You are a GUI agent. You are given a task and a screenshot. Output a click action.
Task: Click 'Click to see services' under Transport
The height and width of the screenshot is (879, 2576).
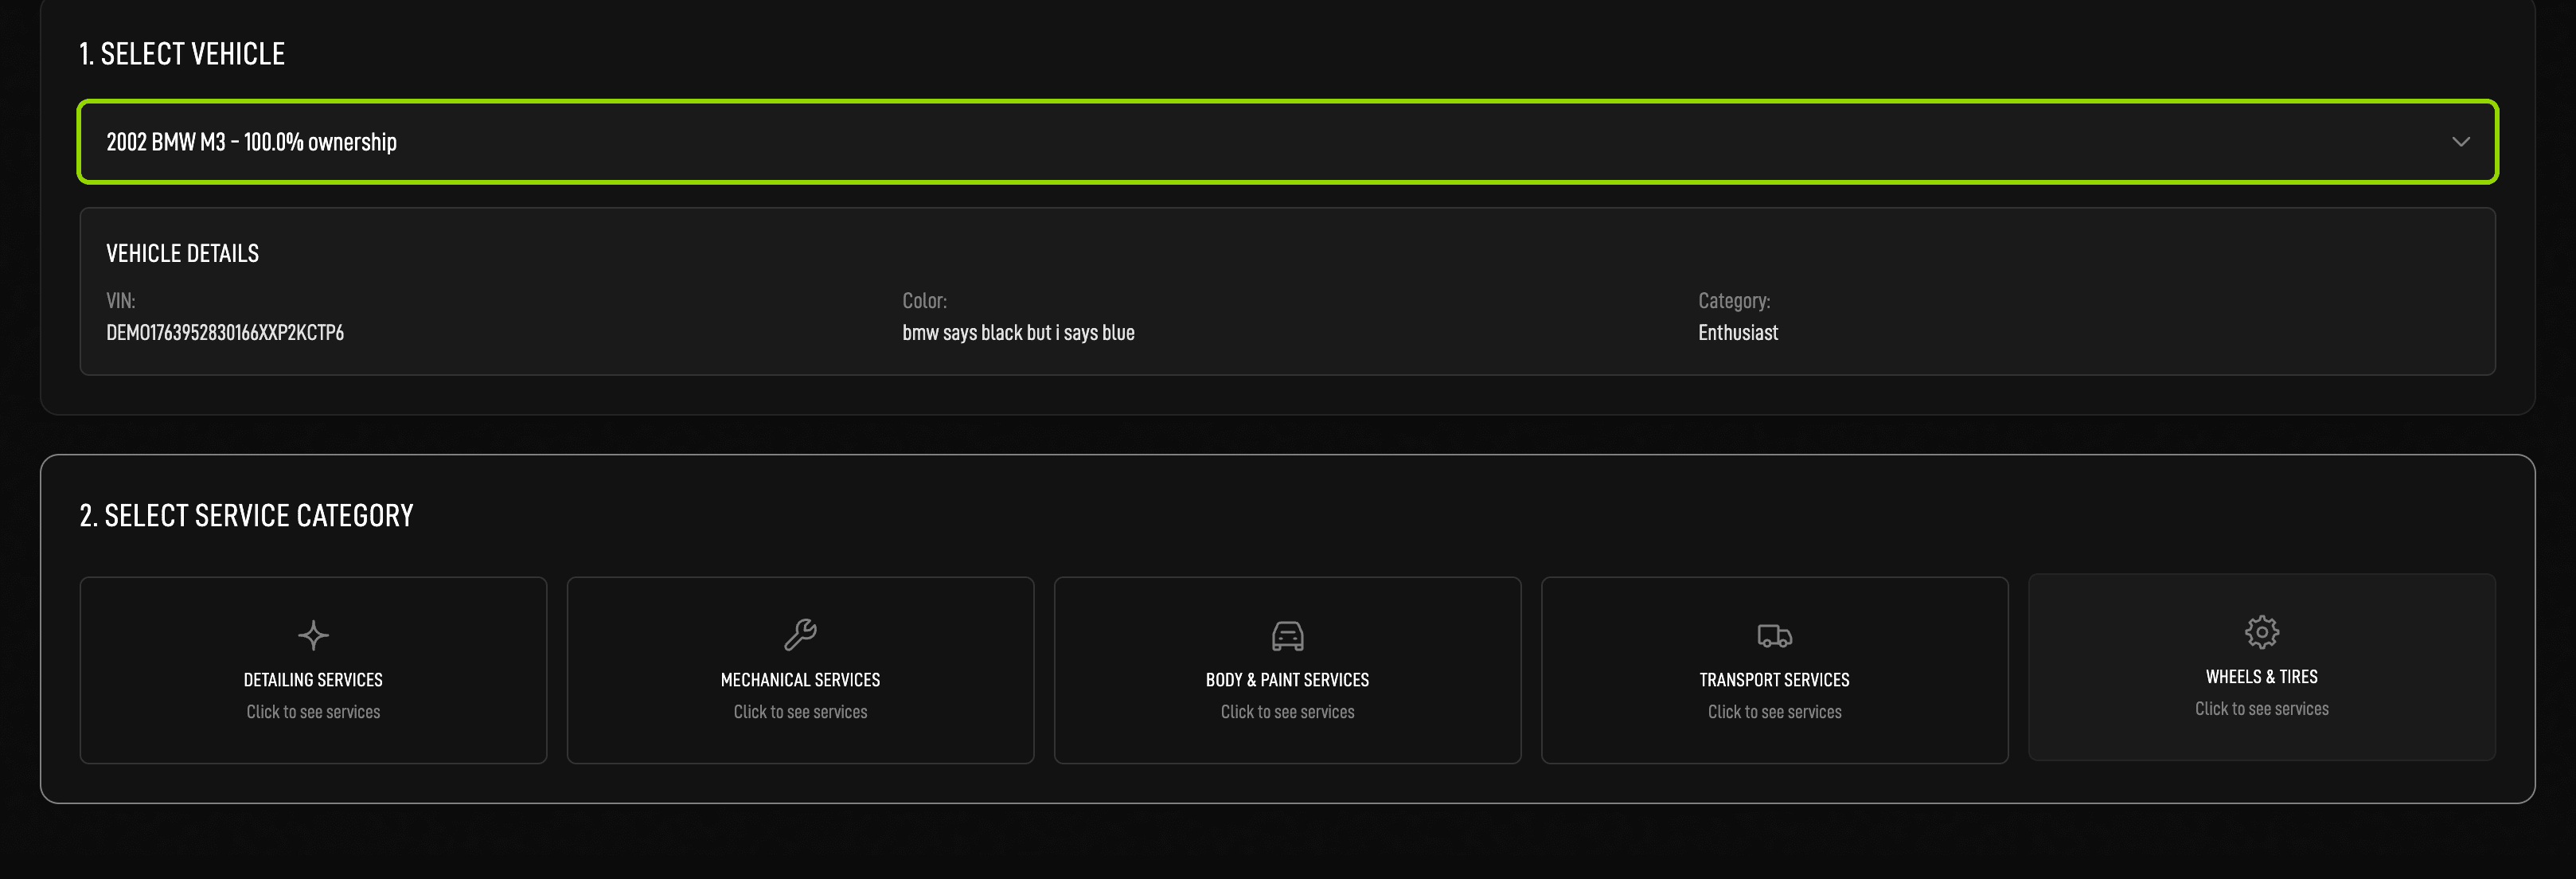pos(1774,712)
